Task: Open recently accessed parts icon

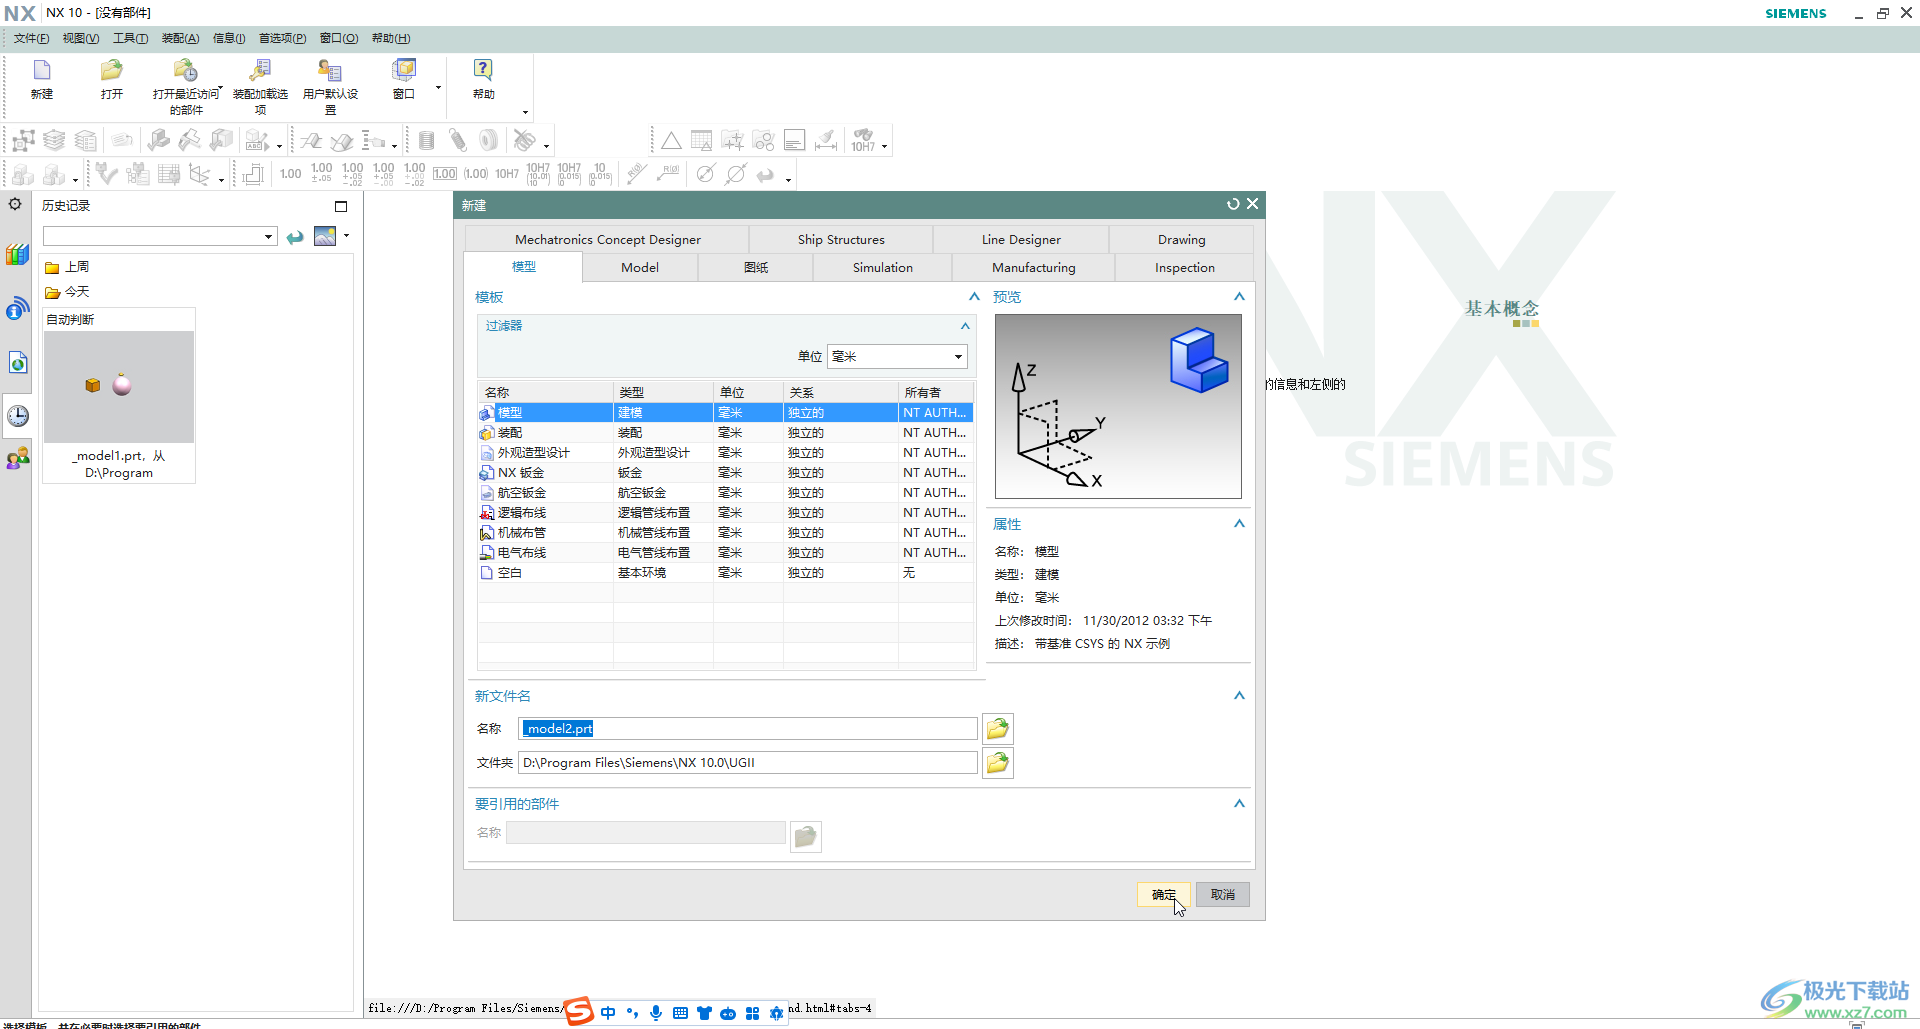Action: [186, 71]
